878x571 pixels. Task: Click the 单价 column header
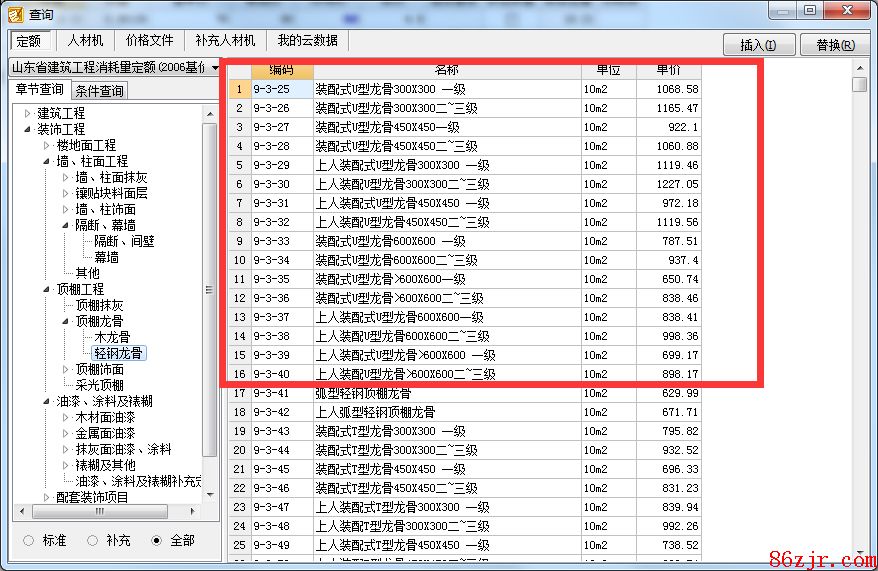tap(668, 70)
